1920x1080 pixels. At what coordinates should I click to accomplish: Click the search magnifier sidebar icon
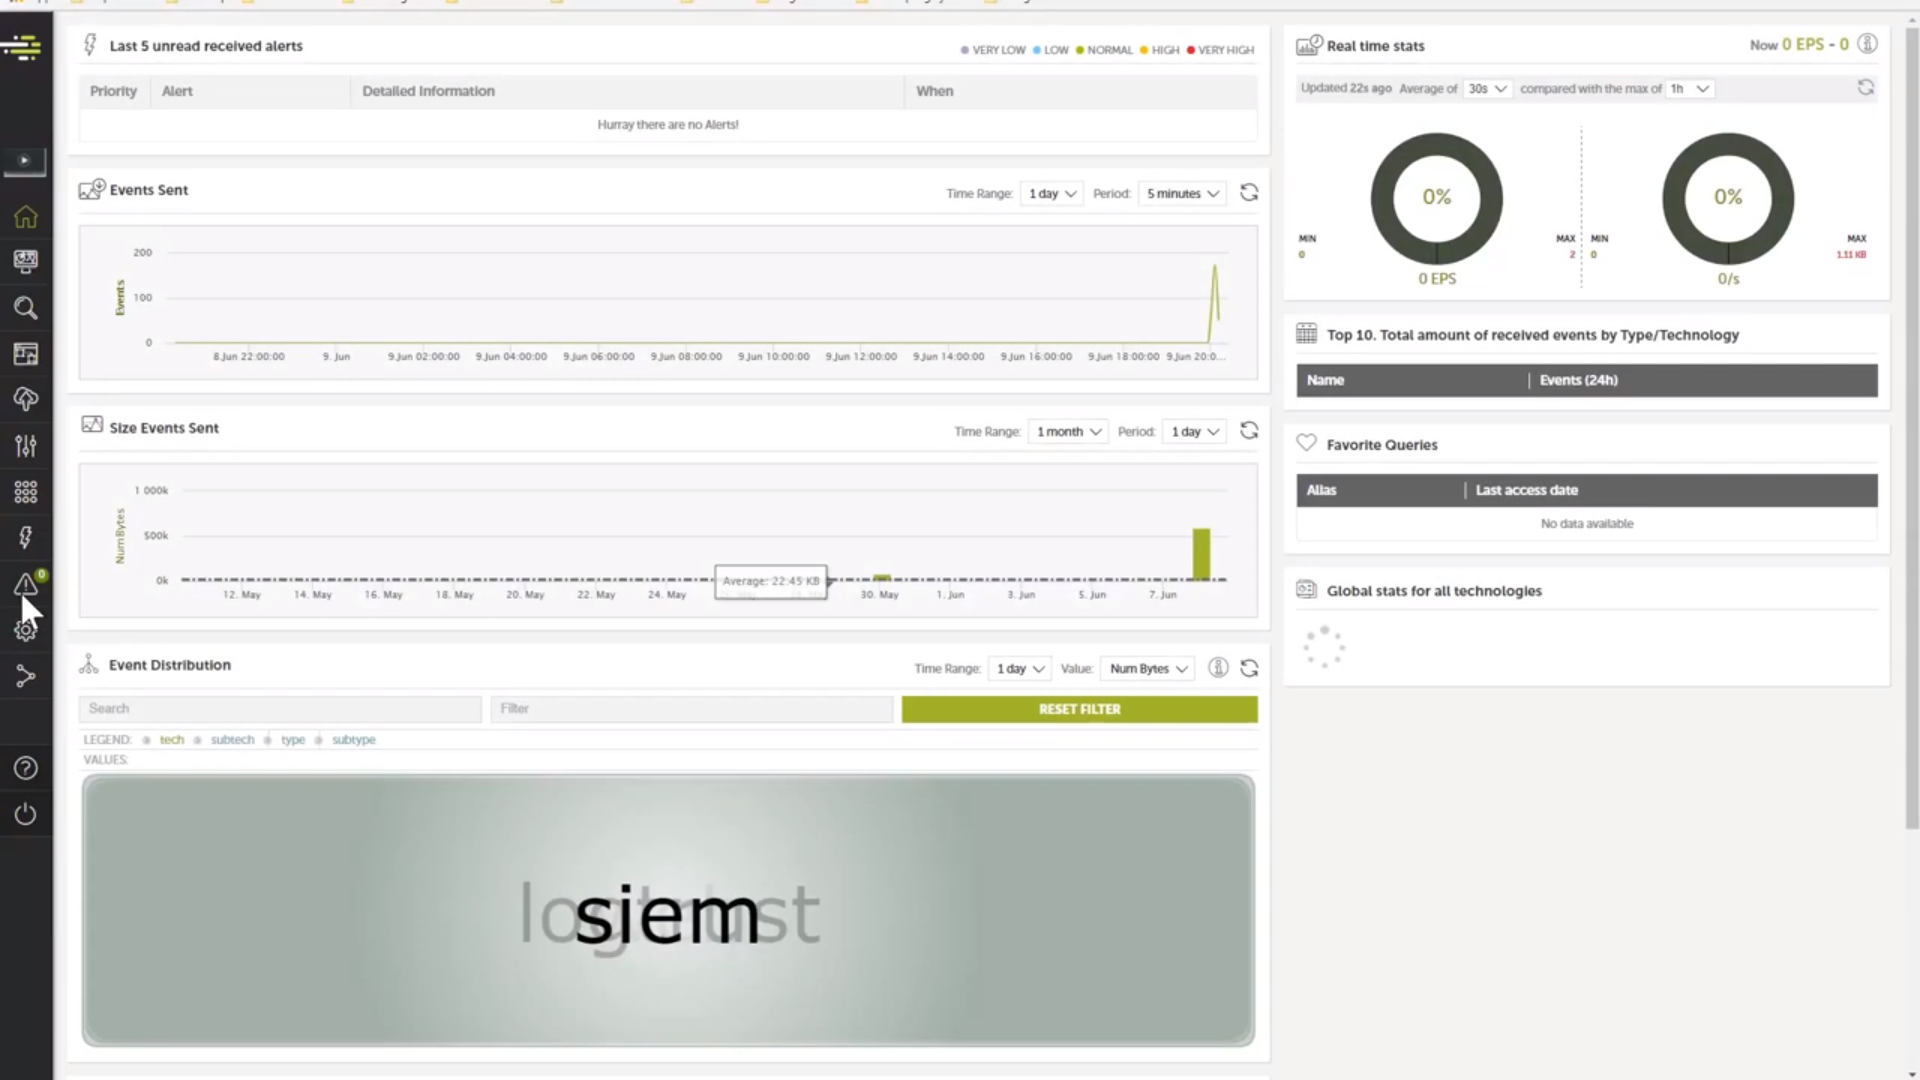(26, 308)
